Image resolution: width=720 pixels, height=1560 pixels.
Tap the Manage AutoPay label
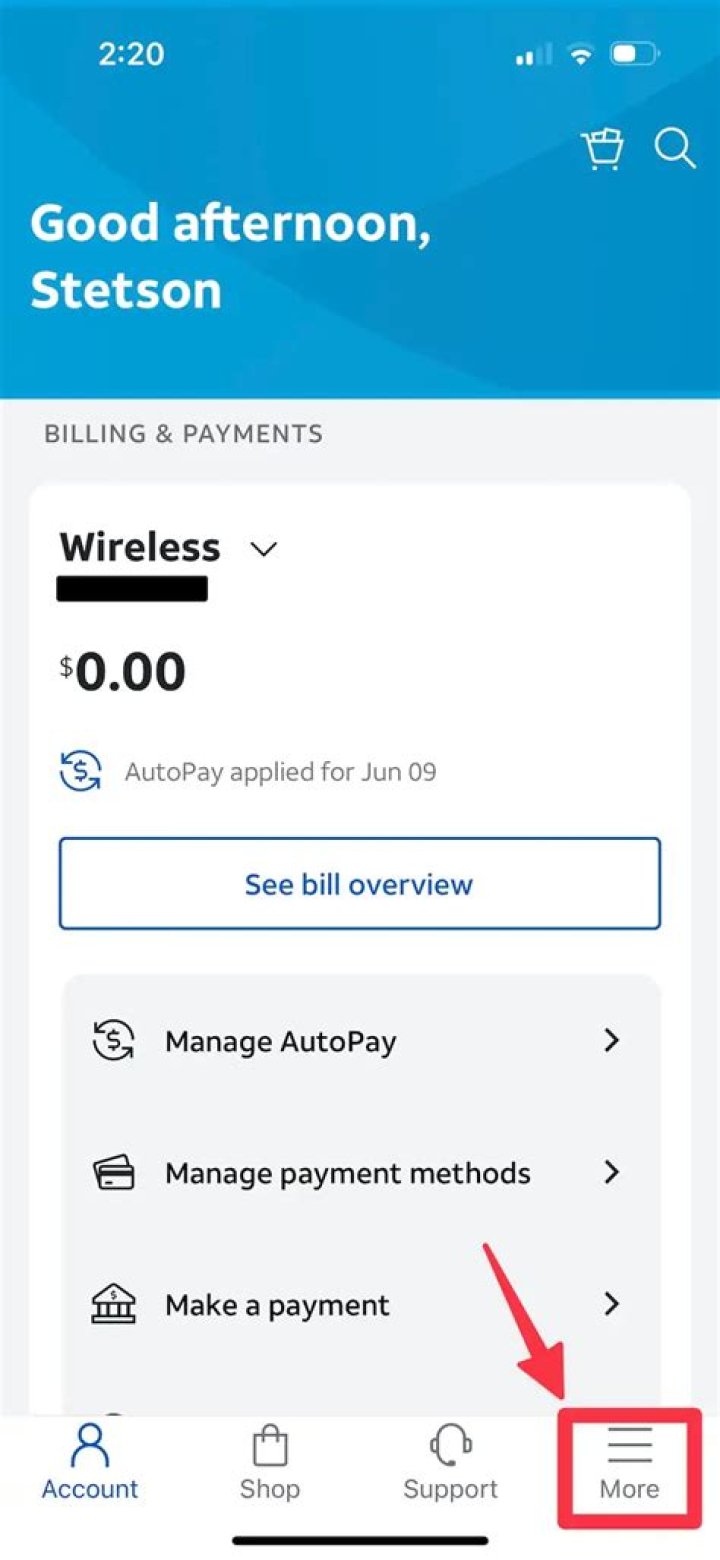(280, 1041)
